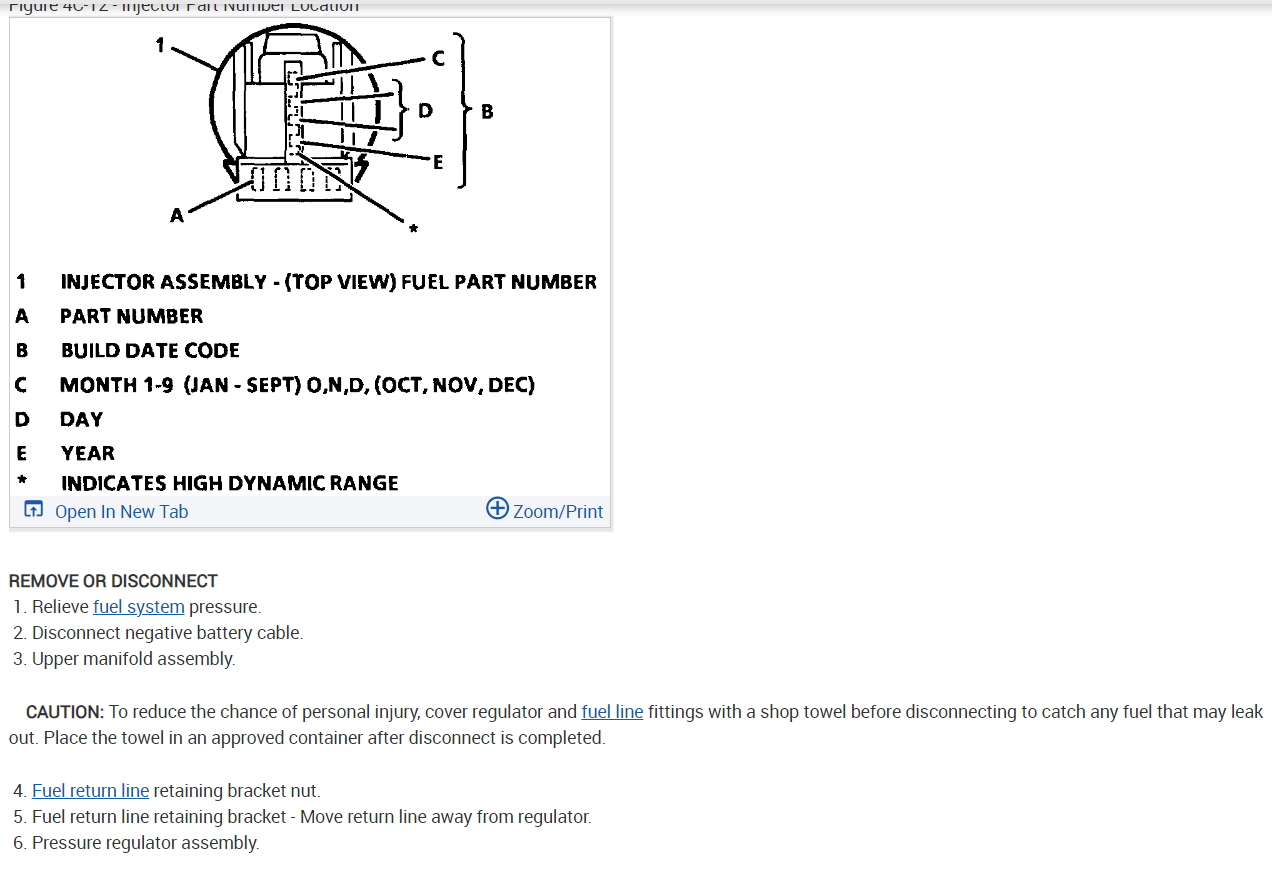Click the Open In New Tab icon
The width and height of the screenshot is (1272, 874).
pyautogui.click(x=33, y=510)
